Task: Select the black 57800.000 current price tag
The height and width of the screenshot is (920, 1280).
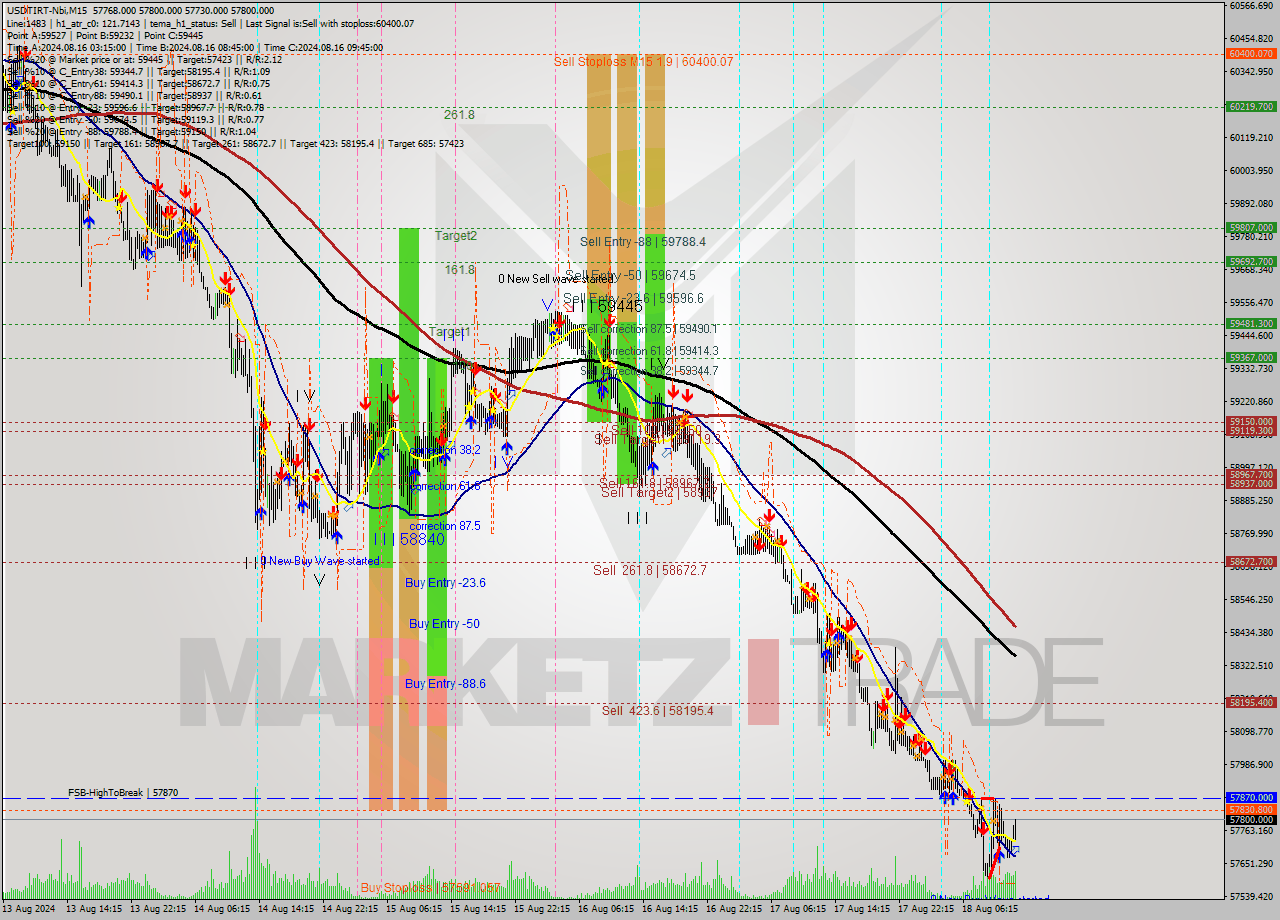Action: (1250, 819)
